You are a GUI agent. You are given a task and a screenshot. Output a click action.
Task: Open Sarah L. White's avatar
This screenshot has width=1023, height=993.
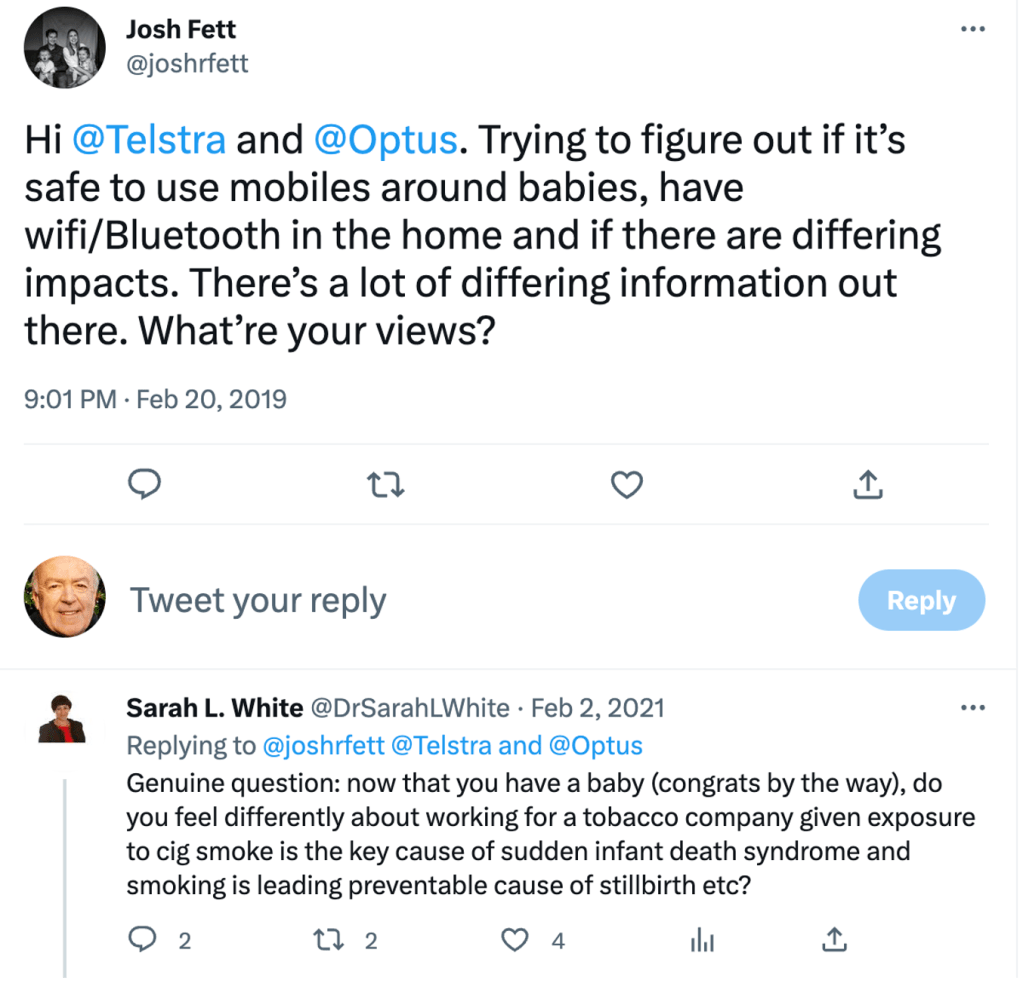click(x=63, y=719)
